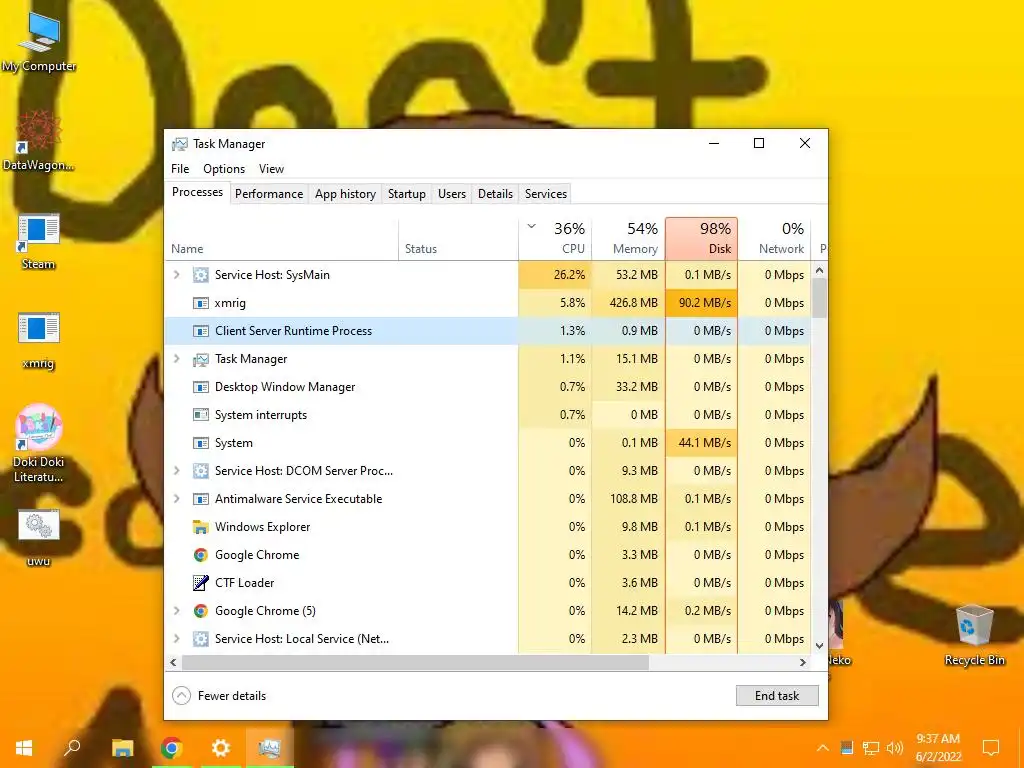Click the sort chevron above CPU column
This screenshot has height=768, width=1024.
[532, 227]
